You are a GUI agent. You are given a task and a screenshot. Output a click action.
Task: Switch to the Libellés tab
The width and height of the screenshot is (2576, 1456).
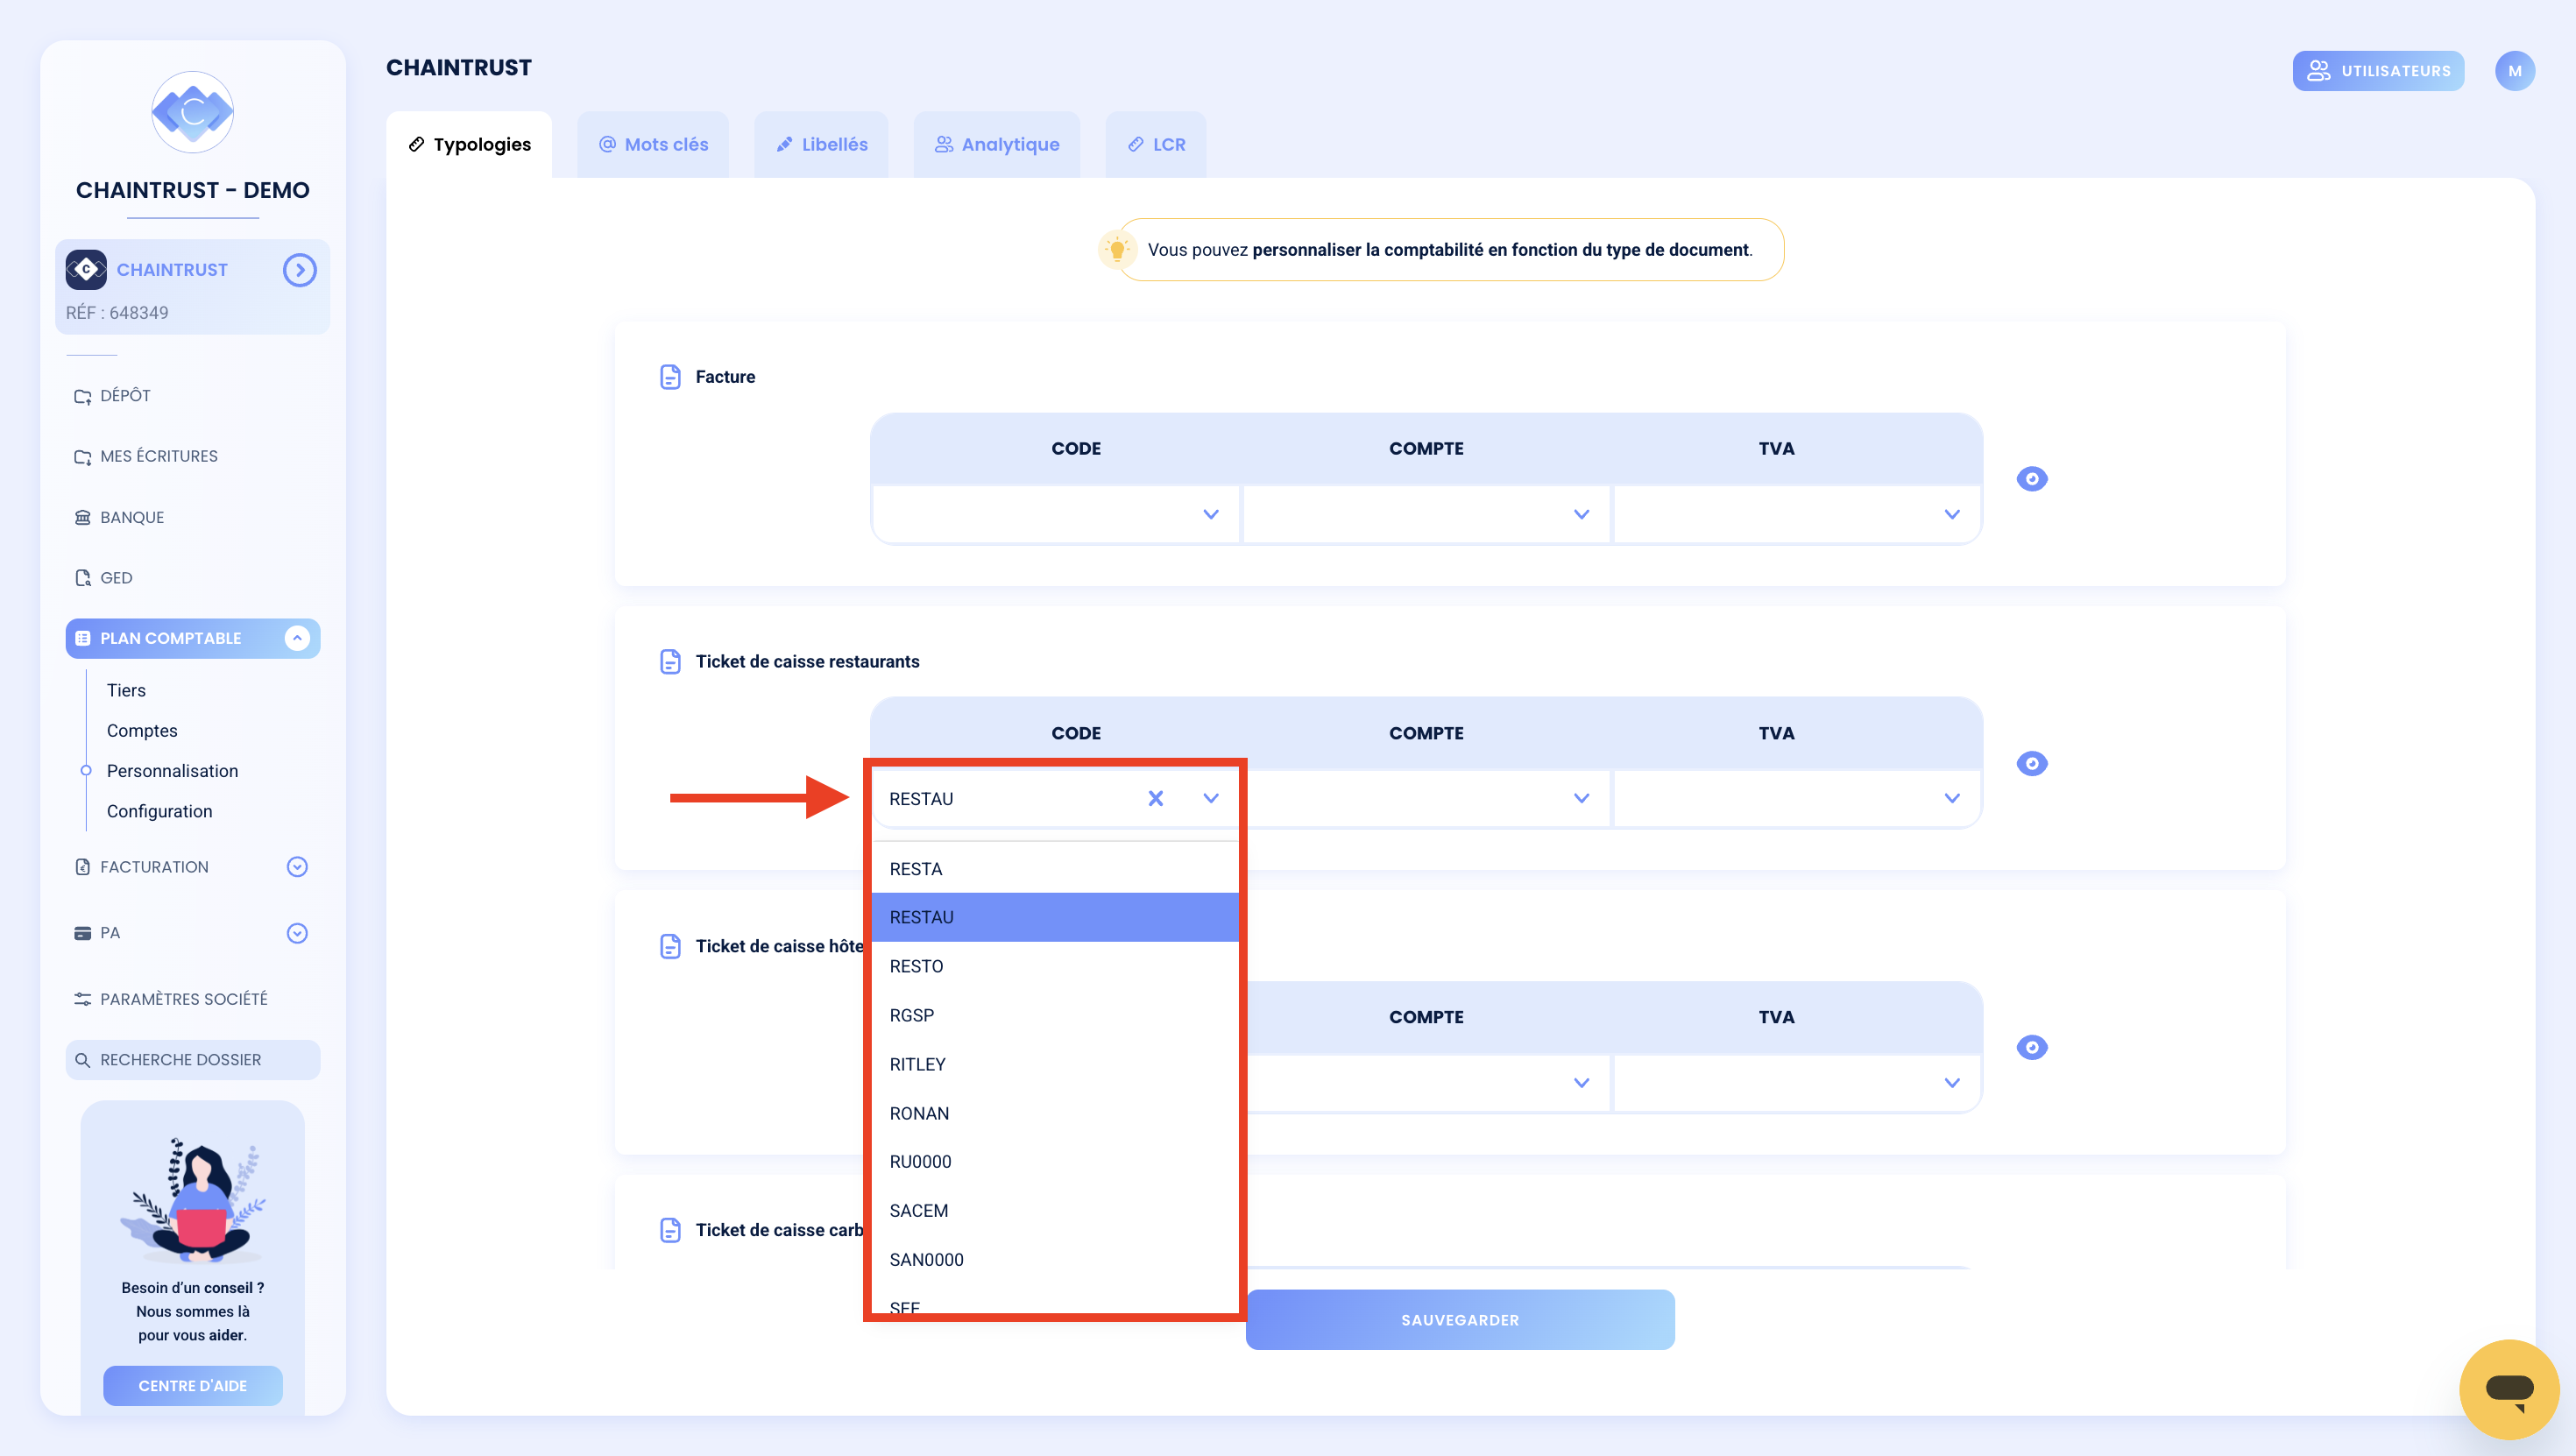pos(821,145)
